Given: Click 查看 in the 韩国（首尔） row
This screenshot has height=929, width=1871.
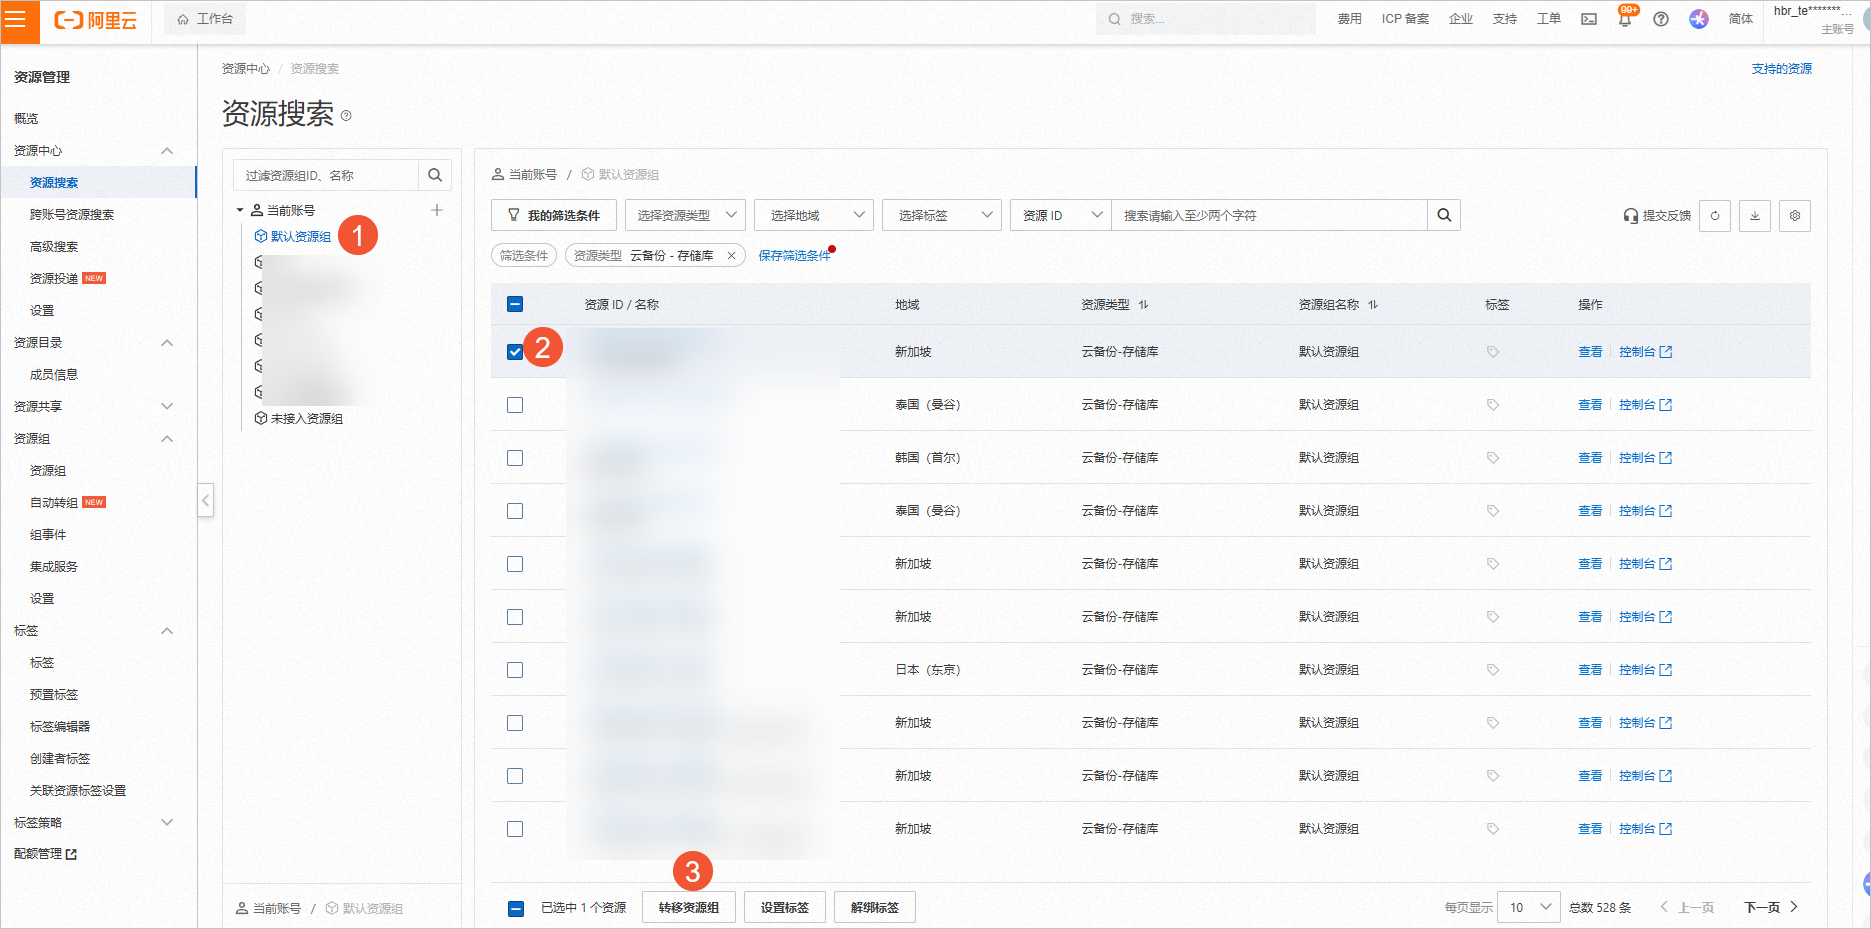Looking at the screenshot, I should pos(1590,458).
